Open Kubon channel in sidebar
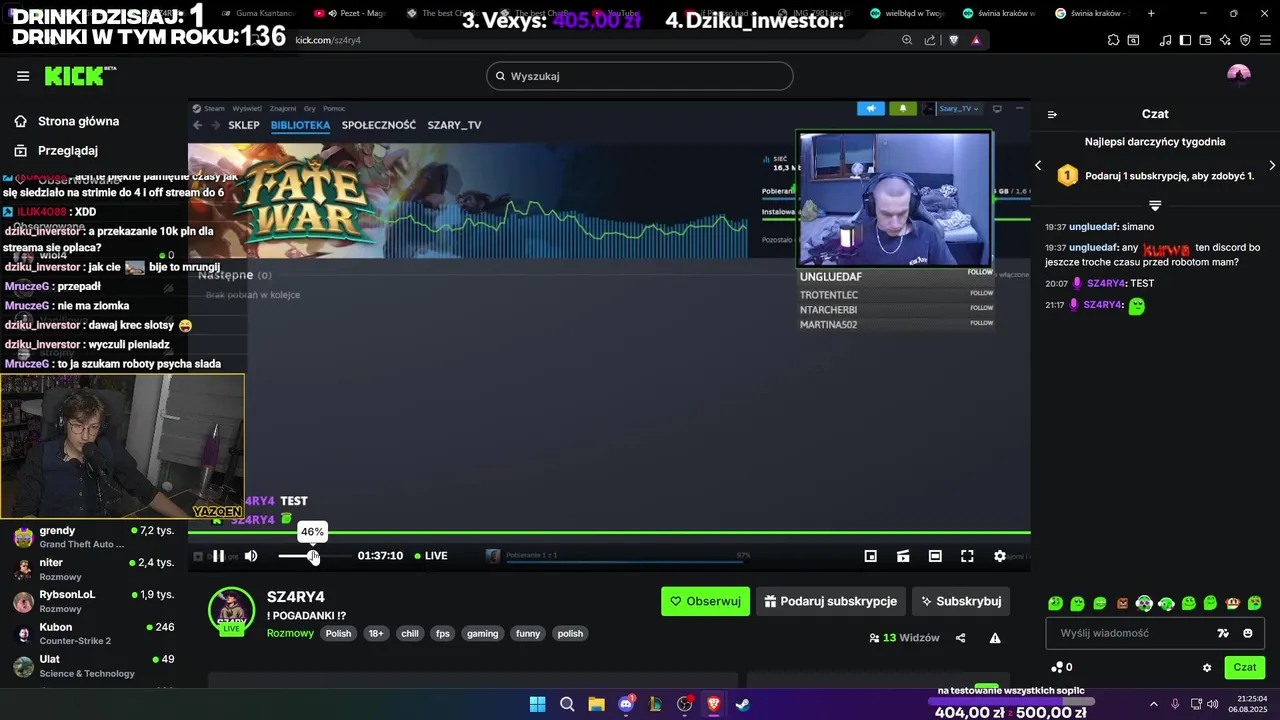This screenshot has height=720, width=1280. point(94,633)
